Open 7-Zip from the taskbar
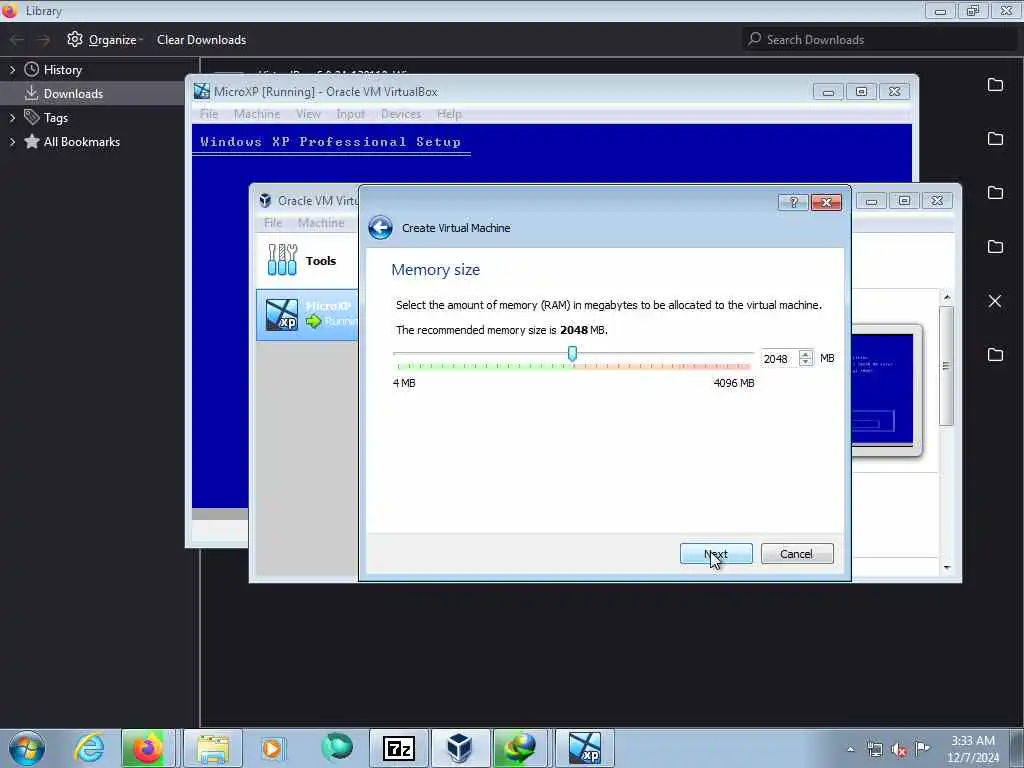Screen dimensions: 1024x768 coord(398,748)
